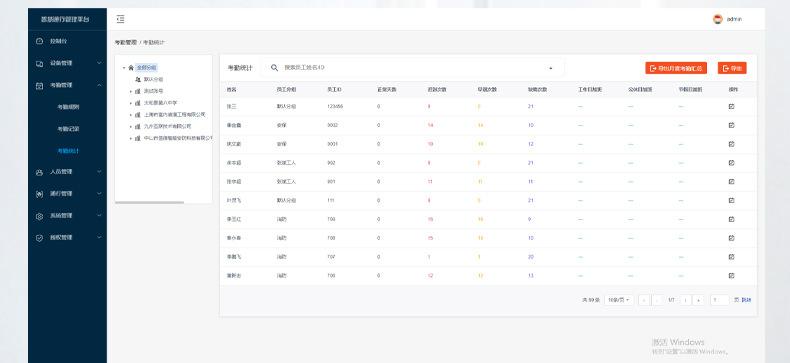Open the 10条/页 page size dropdown
The height and width of the screenshot is (363, 790).
619,300
